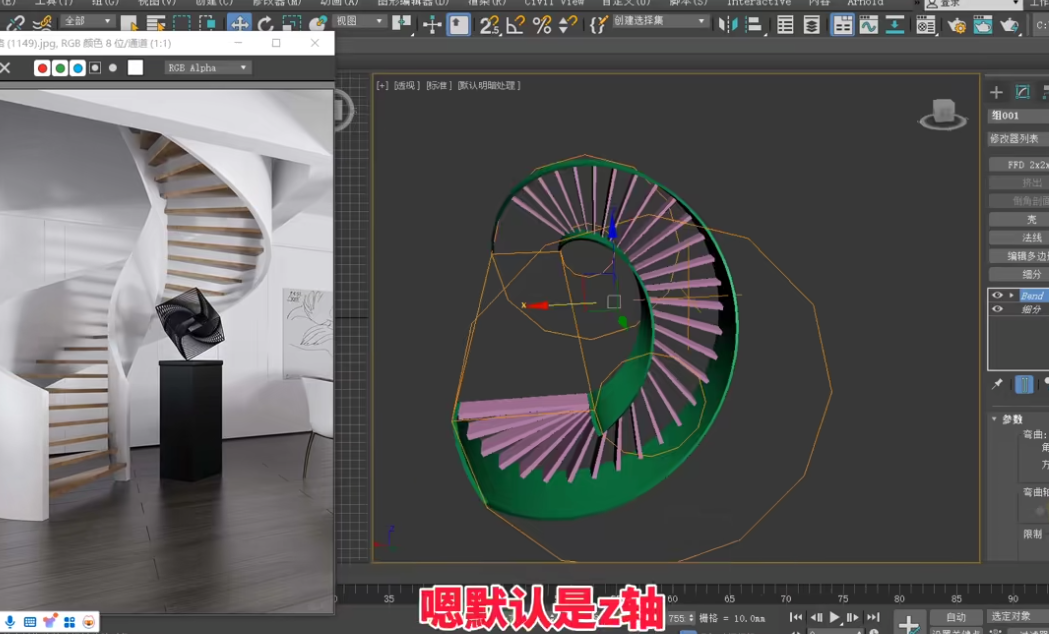Open the RGB Alpha channel dropdown
This screenshot has height=634, width=1049.
click(x=208, y=68)
